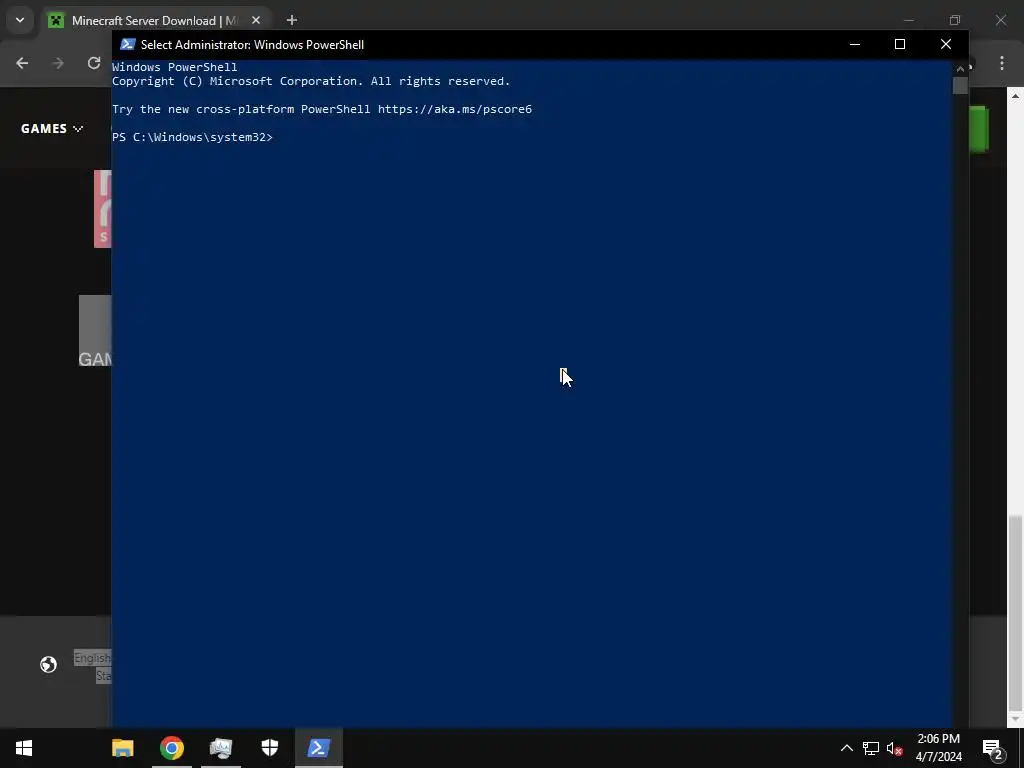The image size is (1024, 768).
Task: Close the Administrator PowerShell window
Action: click(x=946, y=44)
